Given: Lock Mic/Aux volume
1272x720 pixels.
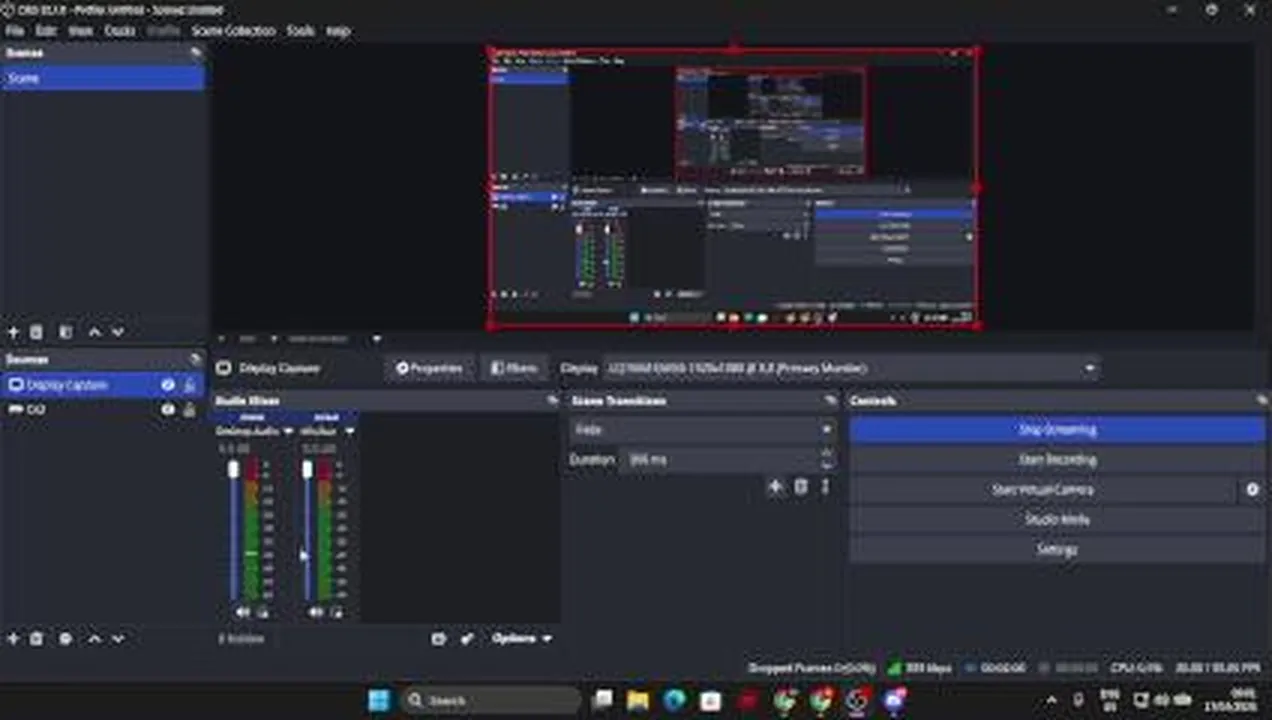Looking at the screenshot, I should 337,612.
